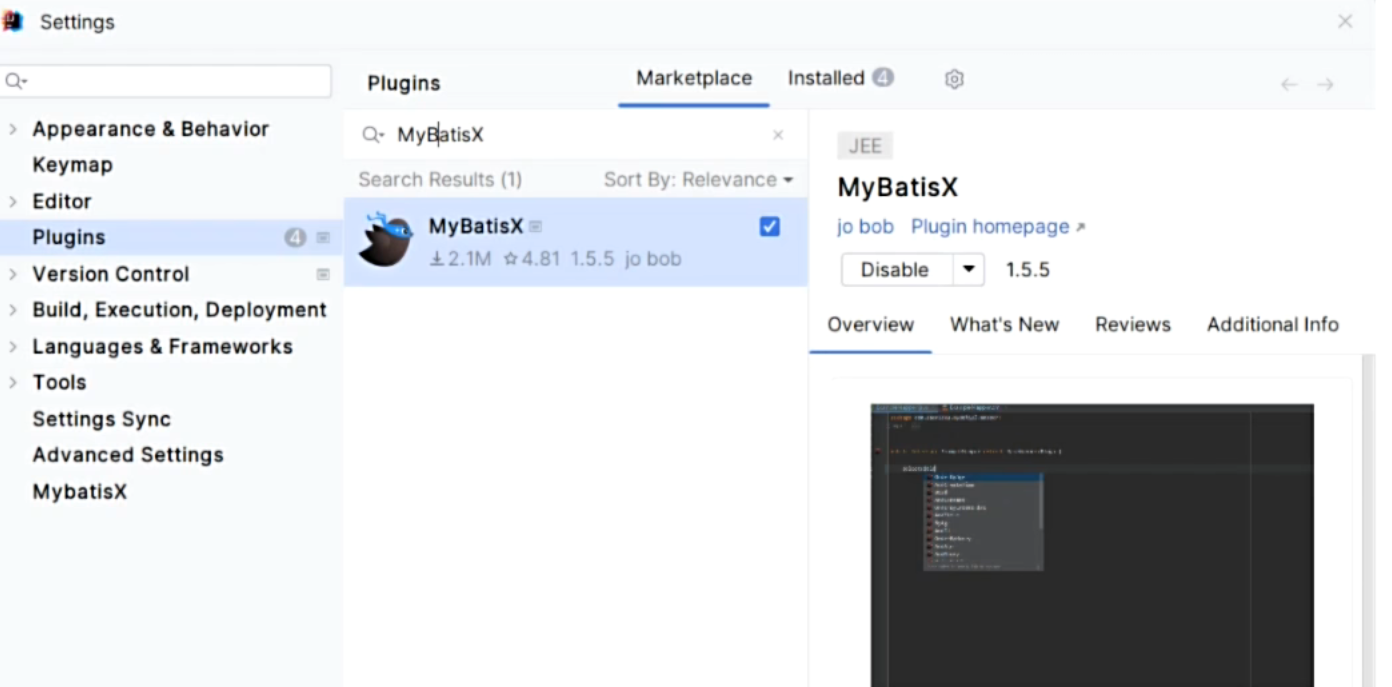The image size is (1392, 687).
Task: Click the project-level icon beside Plugins
Action: pyautogui.click(x=323, y=238)
